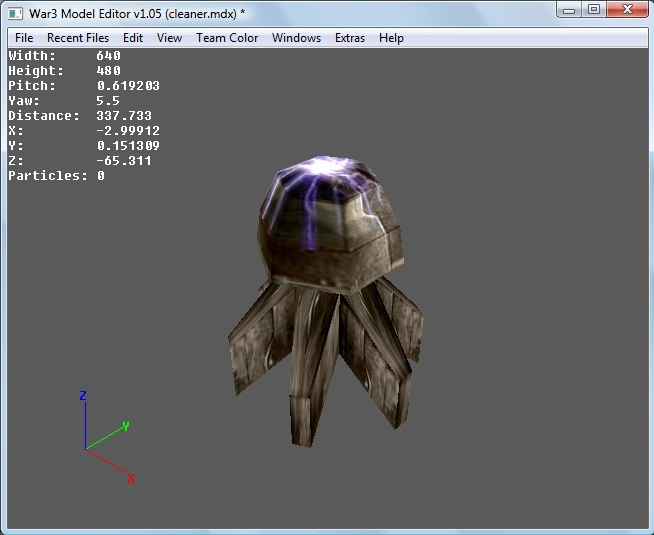Click the Pitch value 0.619203
This screenshot has height=535, width=654.
click(128, 85)
